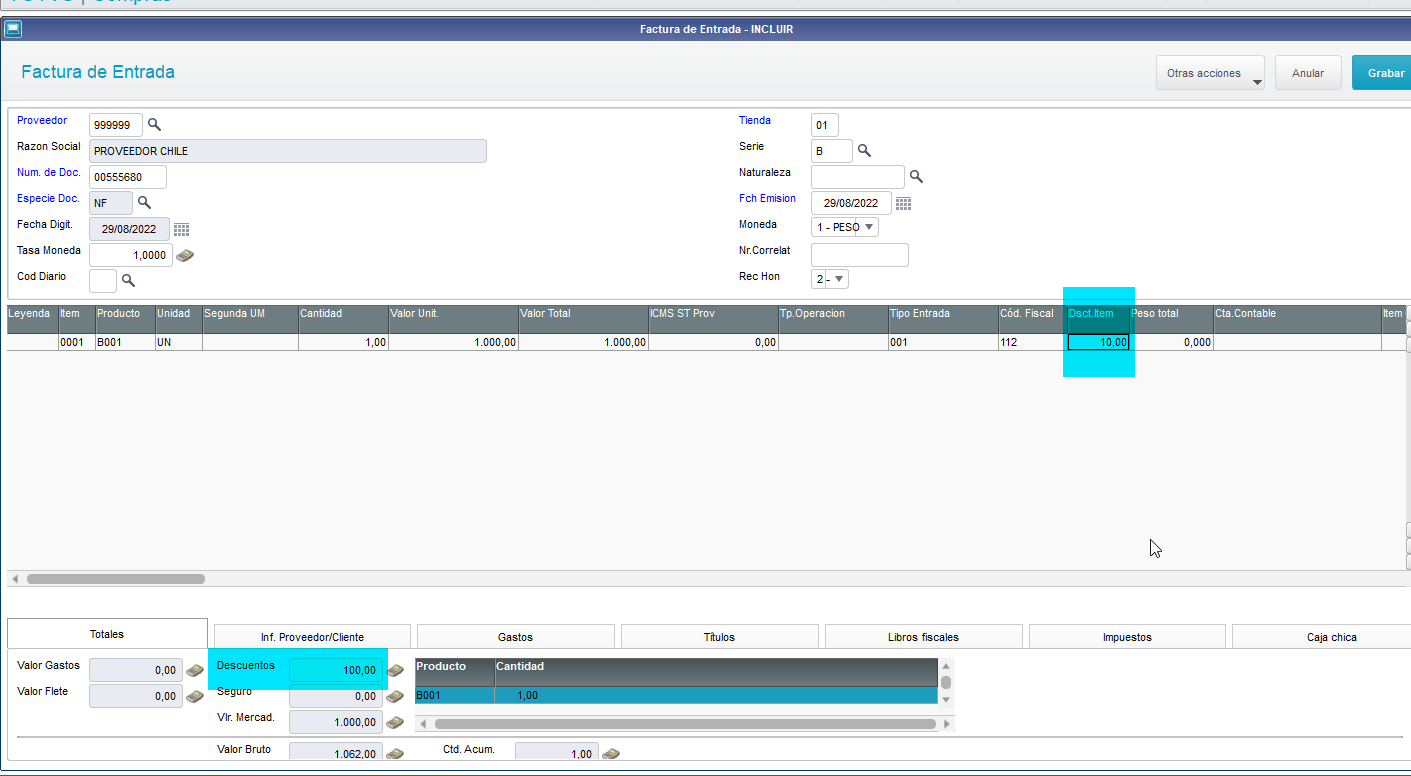Viewport: 1411px width, 776px height.
Task: Open money icon next to Valor Bruto
Action: pyautogui.click(x=395, y=754)
